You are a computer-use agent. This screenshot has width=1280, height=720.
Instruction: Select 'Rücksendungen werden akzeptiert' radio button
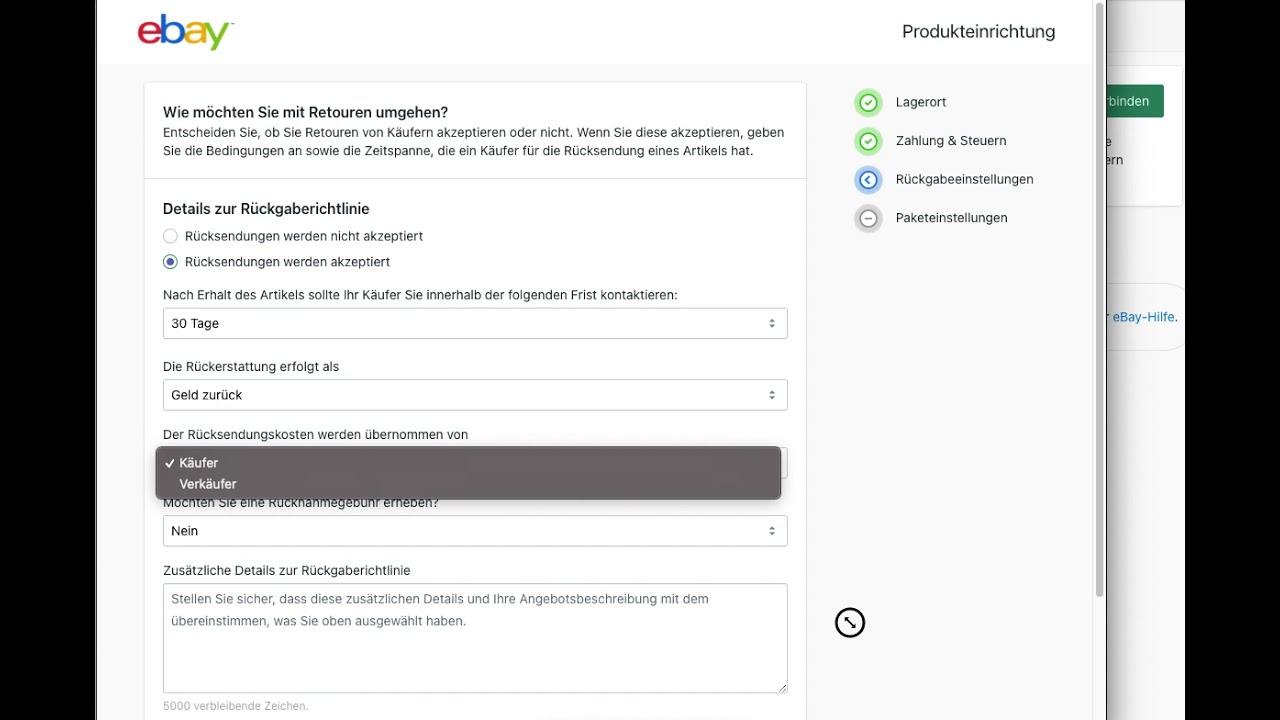pos(170,262)
